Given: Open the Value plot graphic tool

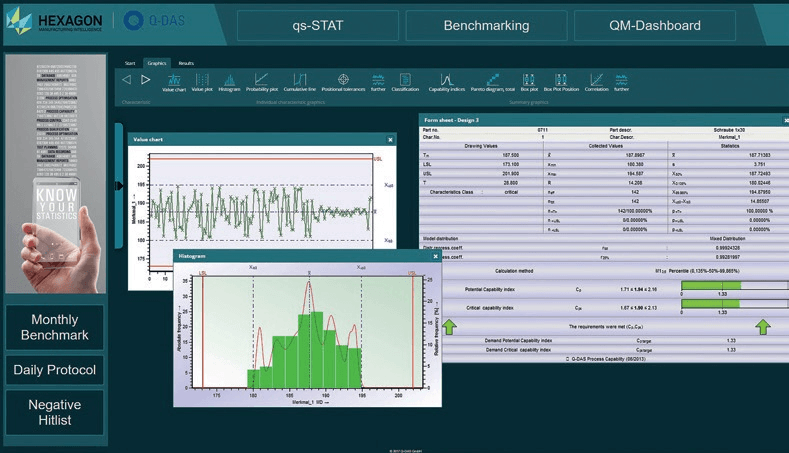Looking at the screenshot, I should (x=202, y=83).
